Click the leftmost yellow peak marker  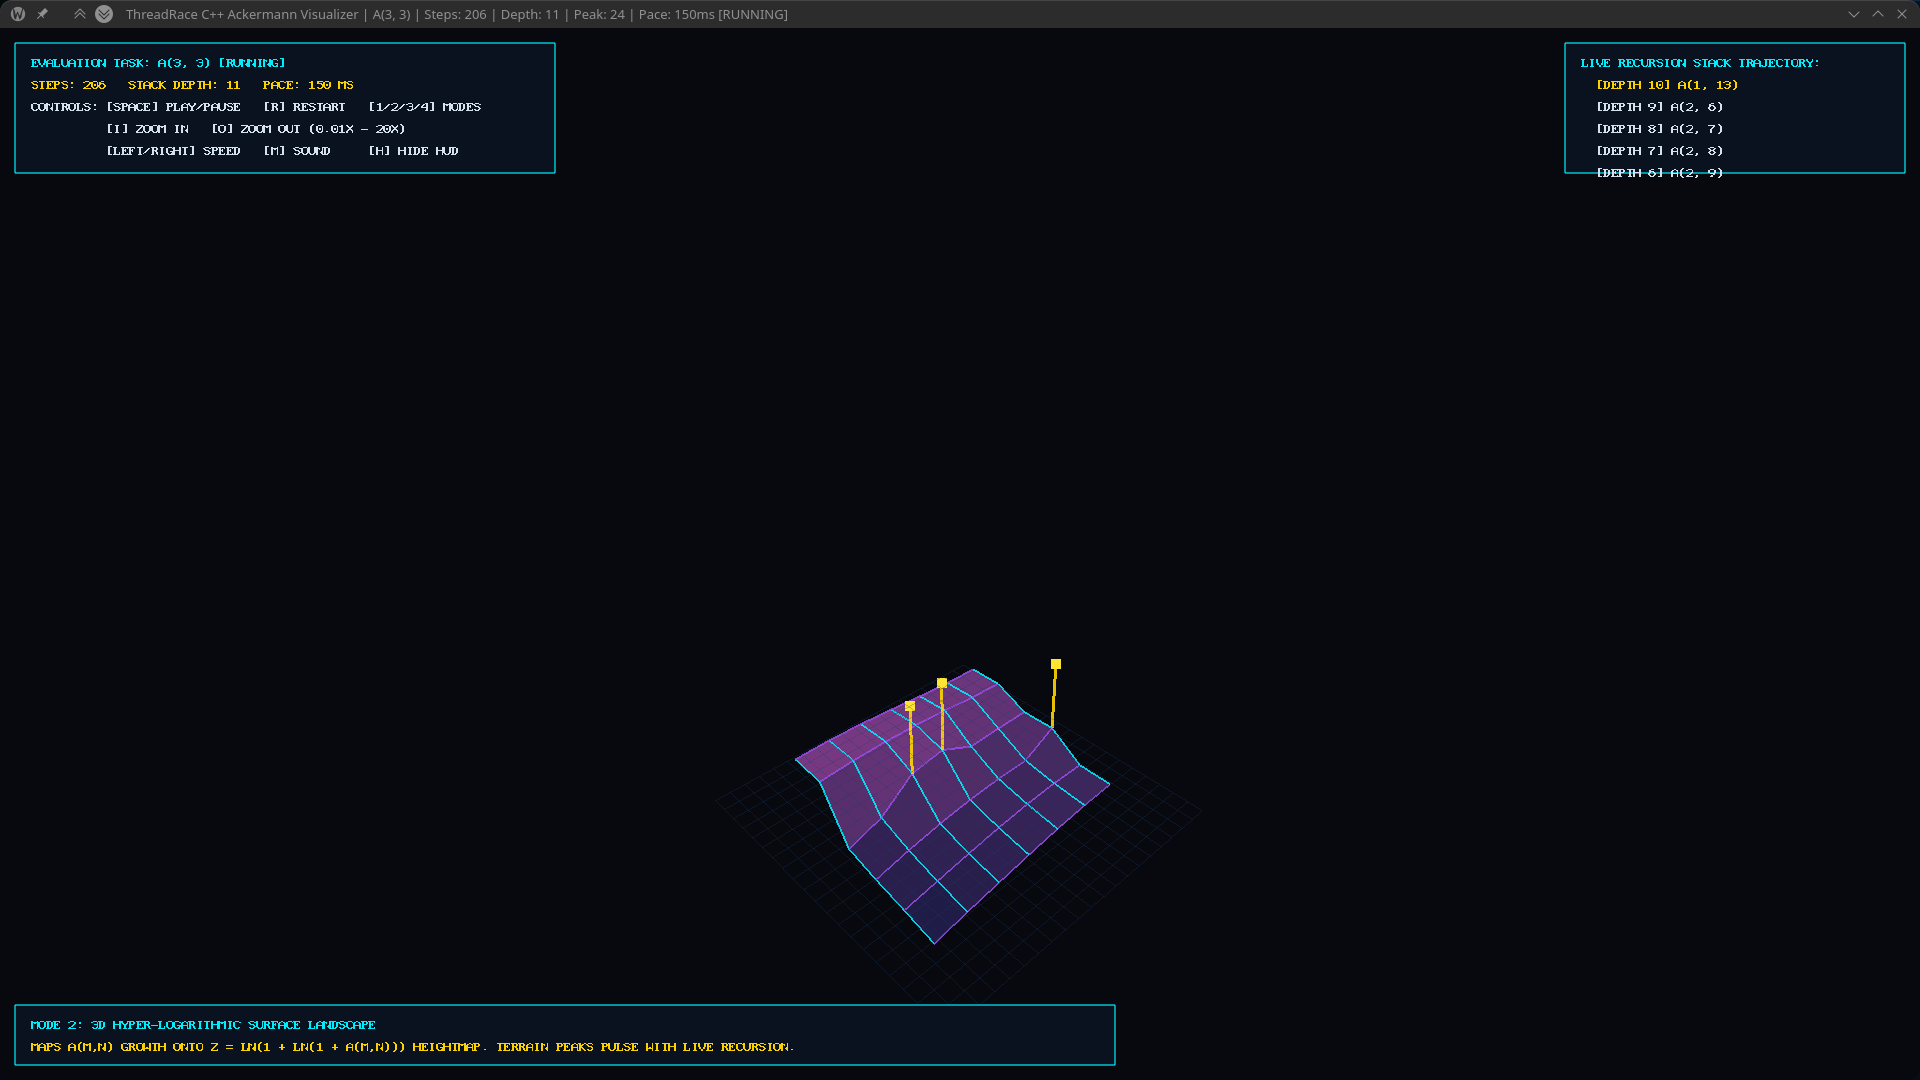coord(910,706)
